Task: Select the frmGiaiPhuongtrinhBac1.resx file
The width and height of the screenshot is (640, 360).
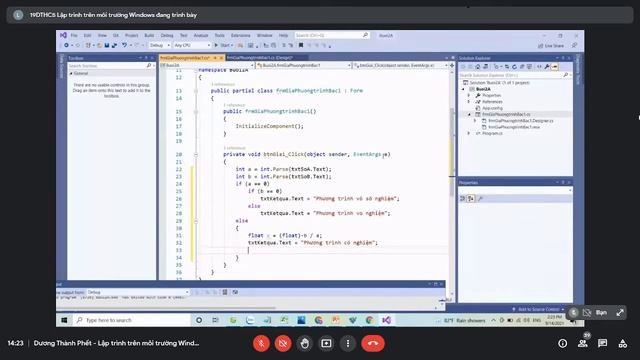Action: [x=514, y=127]
